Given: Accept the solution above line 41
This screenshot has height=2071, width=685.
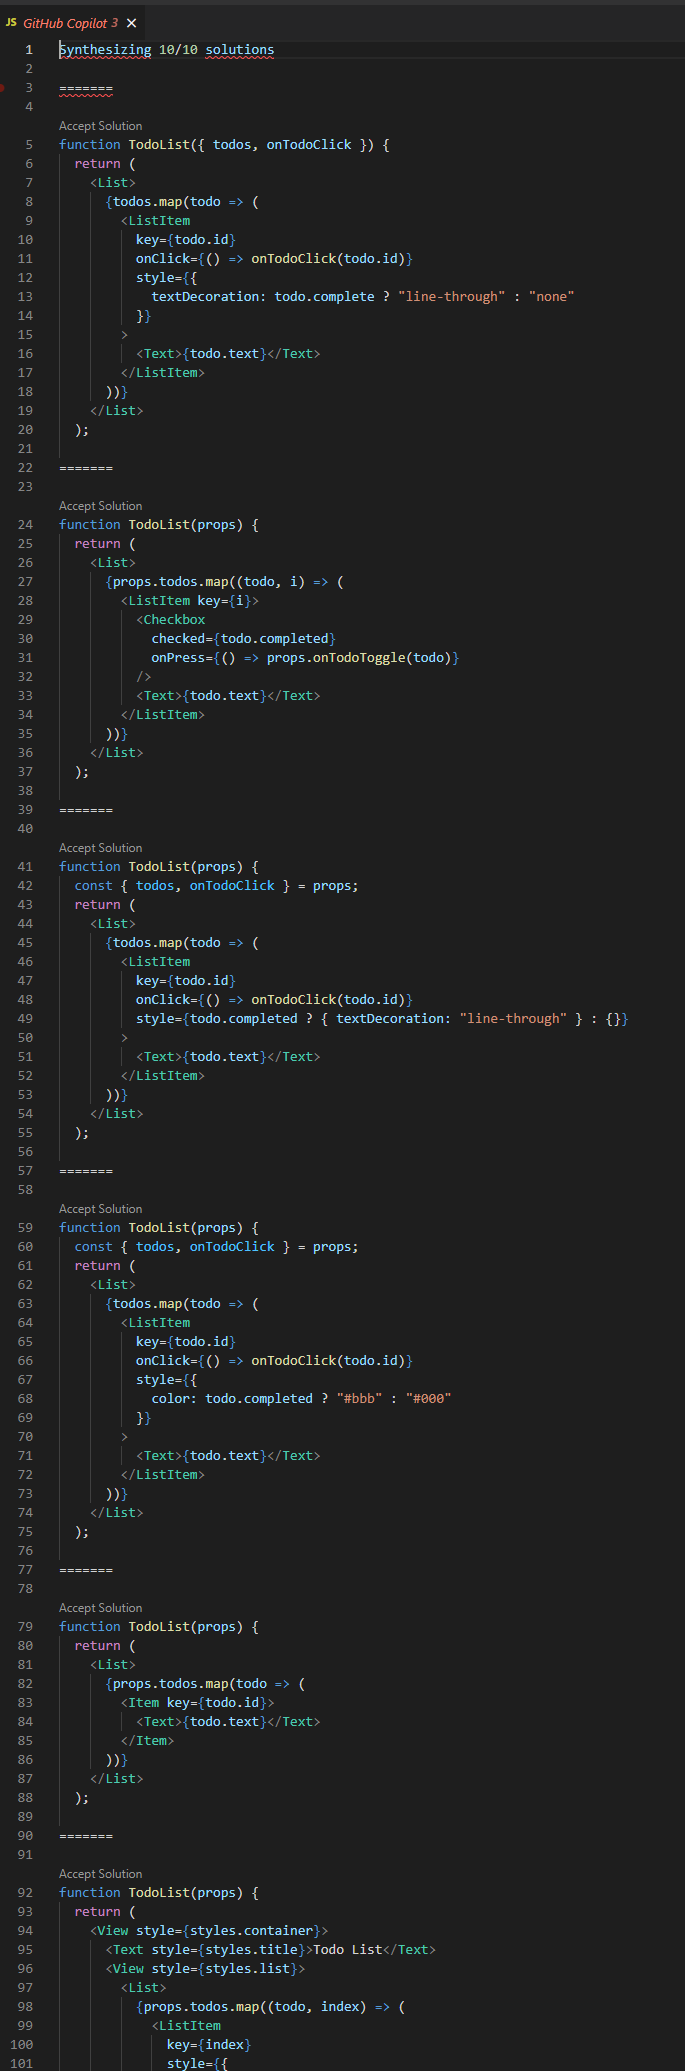Looking at the screenshot, I should [x=100, y=848].
